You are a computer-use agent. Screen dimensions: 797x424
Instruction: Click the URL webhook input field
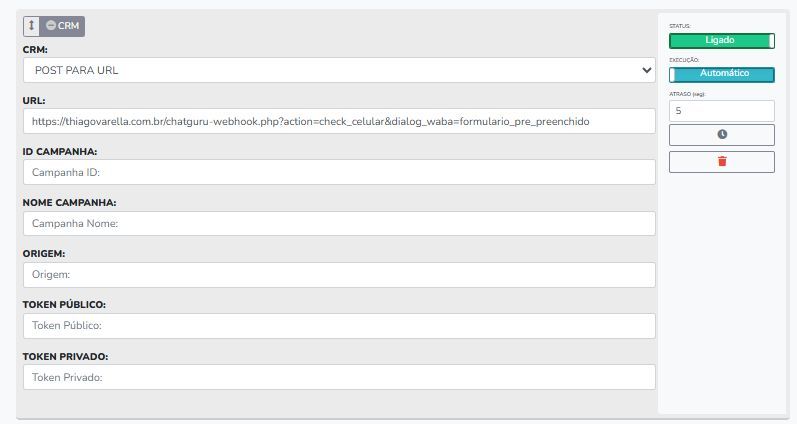coord(339,121)
